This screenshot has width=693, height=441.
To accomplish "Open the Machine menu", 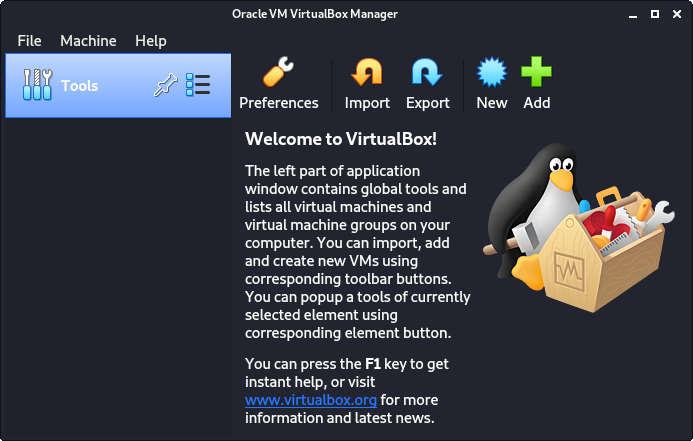I will [x=88, y=41].
